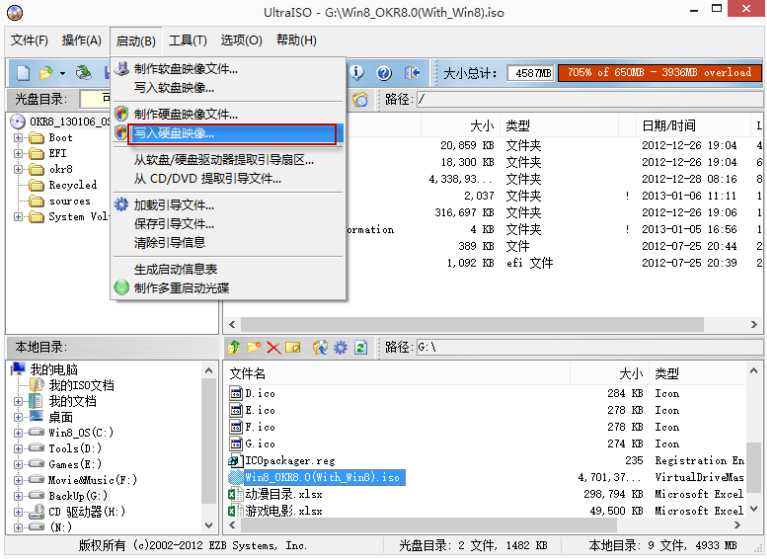Expand Games(E:) drive node
767x559 pixels.
tap(18, 464)
